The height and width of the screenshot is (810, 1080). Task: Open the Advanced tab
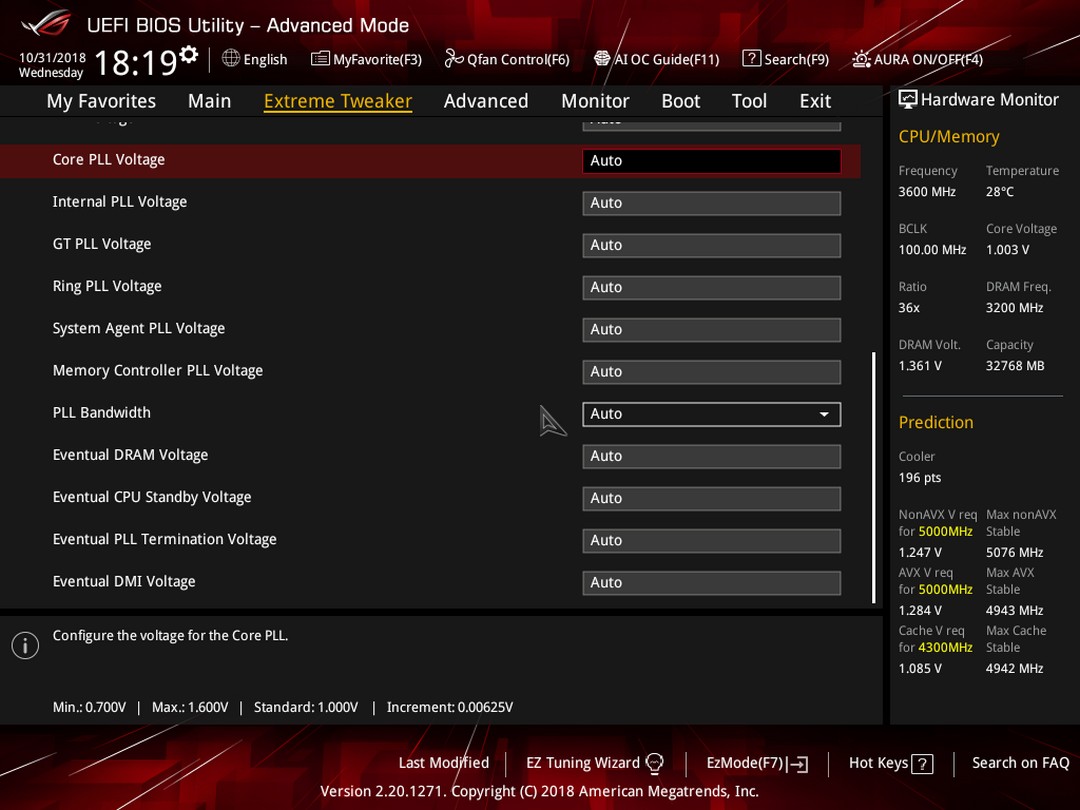(x=486, y=101)
